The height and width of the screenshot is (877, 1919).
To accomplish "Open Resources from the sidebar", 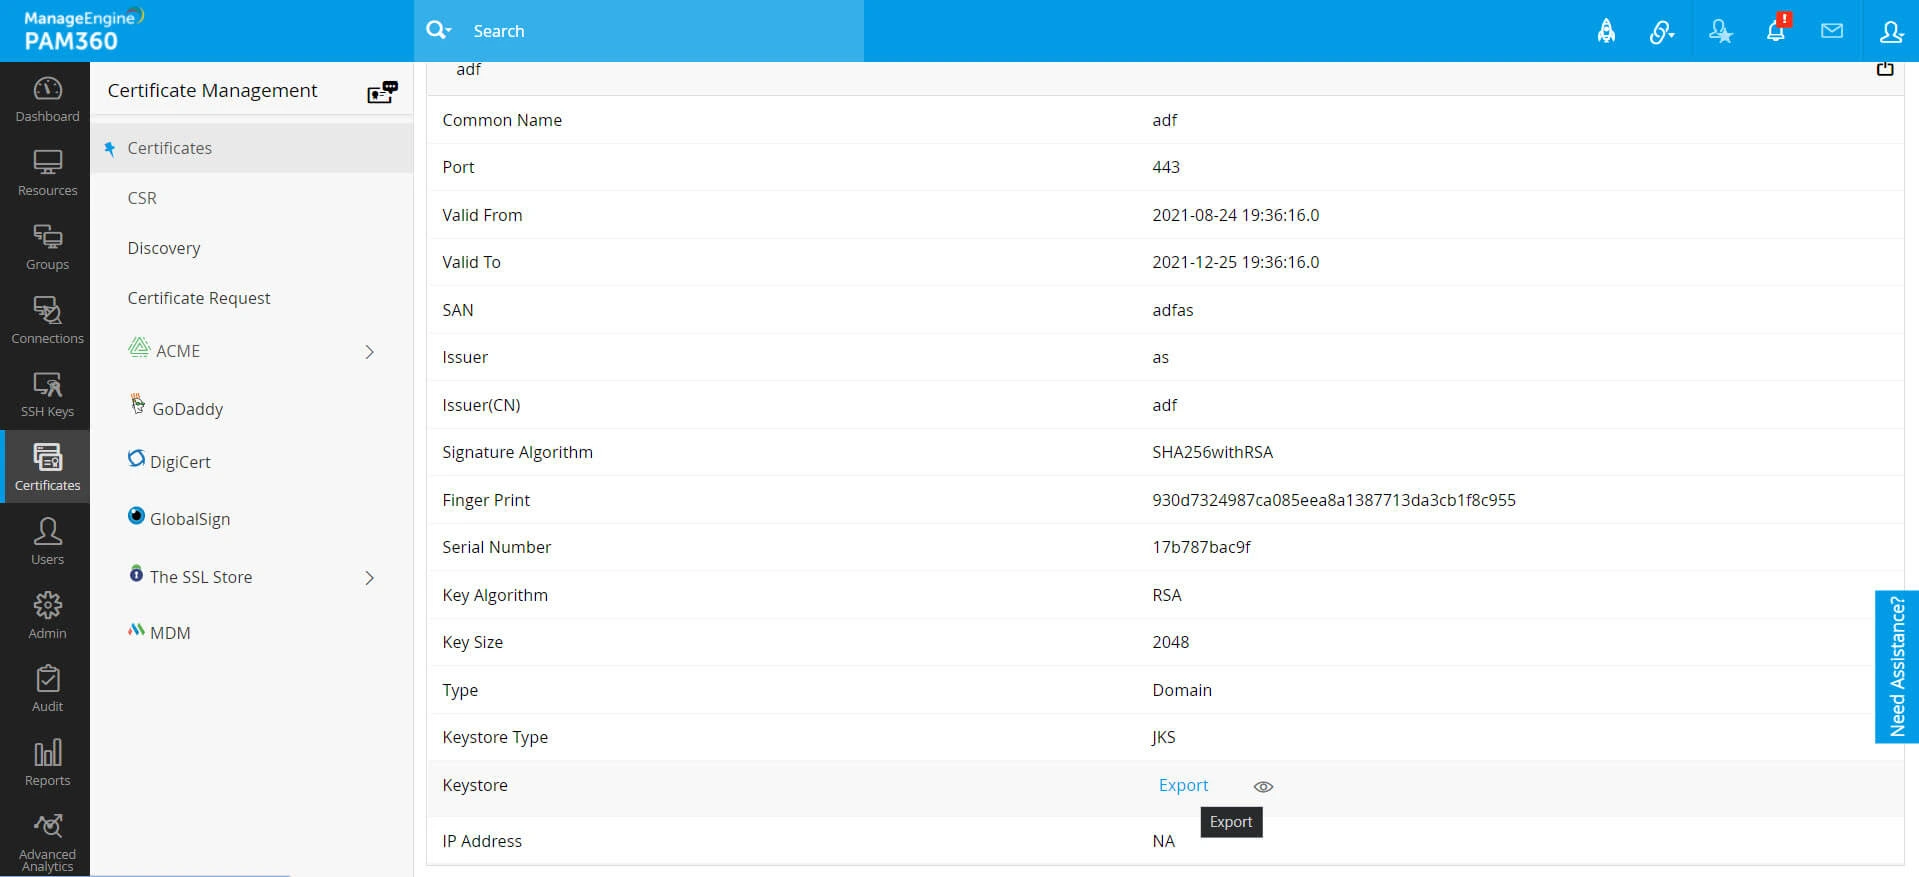I will point(47,173).
